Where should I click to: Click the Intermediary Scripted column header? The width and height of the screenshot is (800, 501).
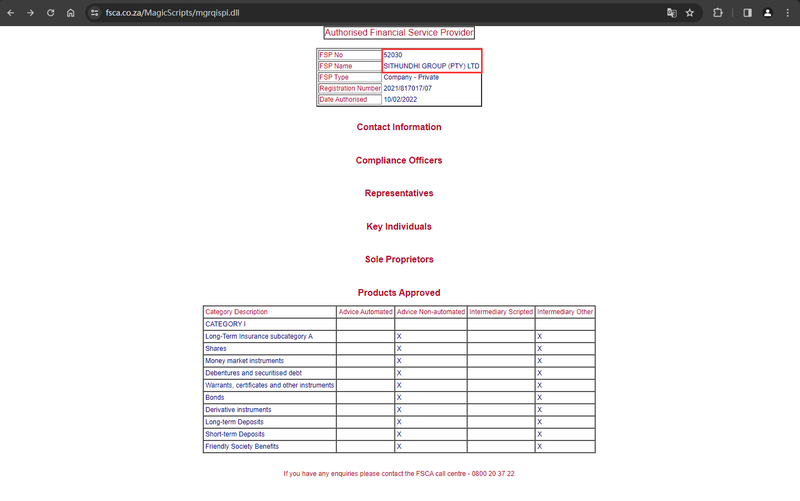501,312
